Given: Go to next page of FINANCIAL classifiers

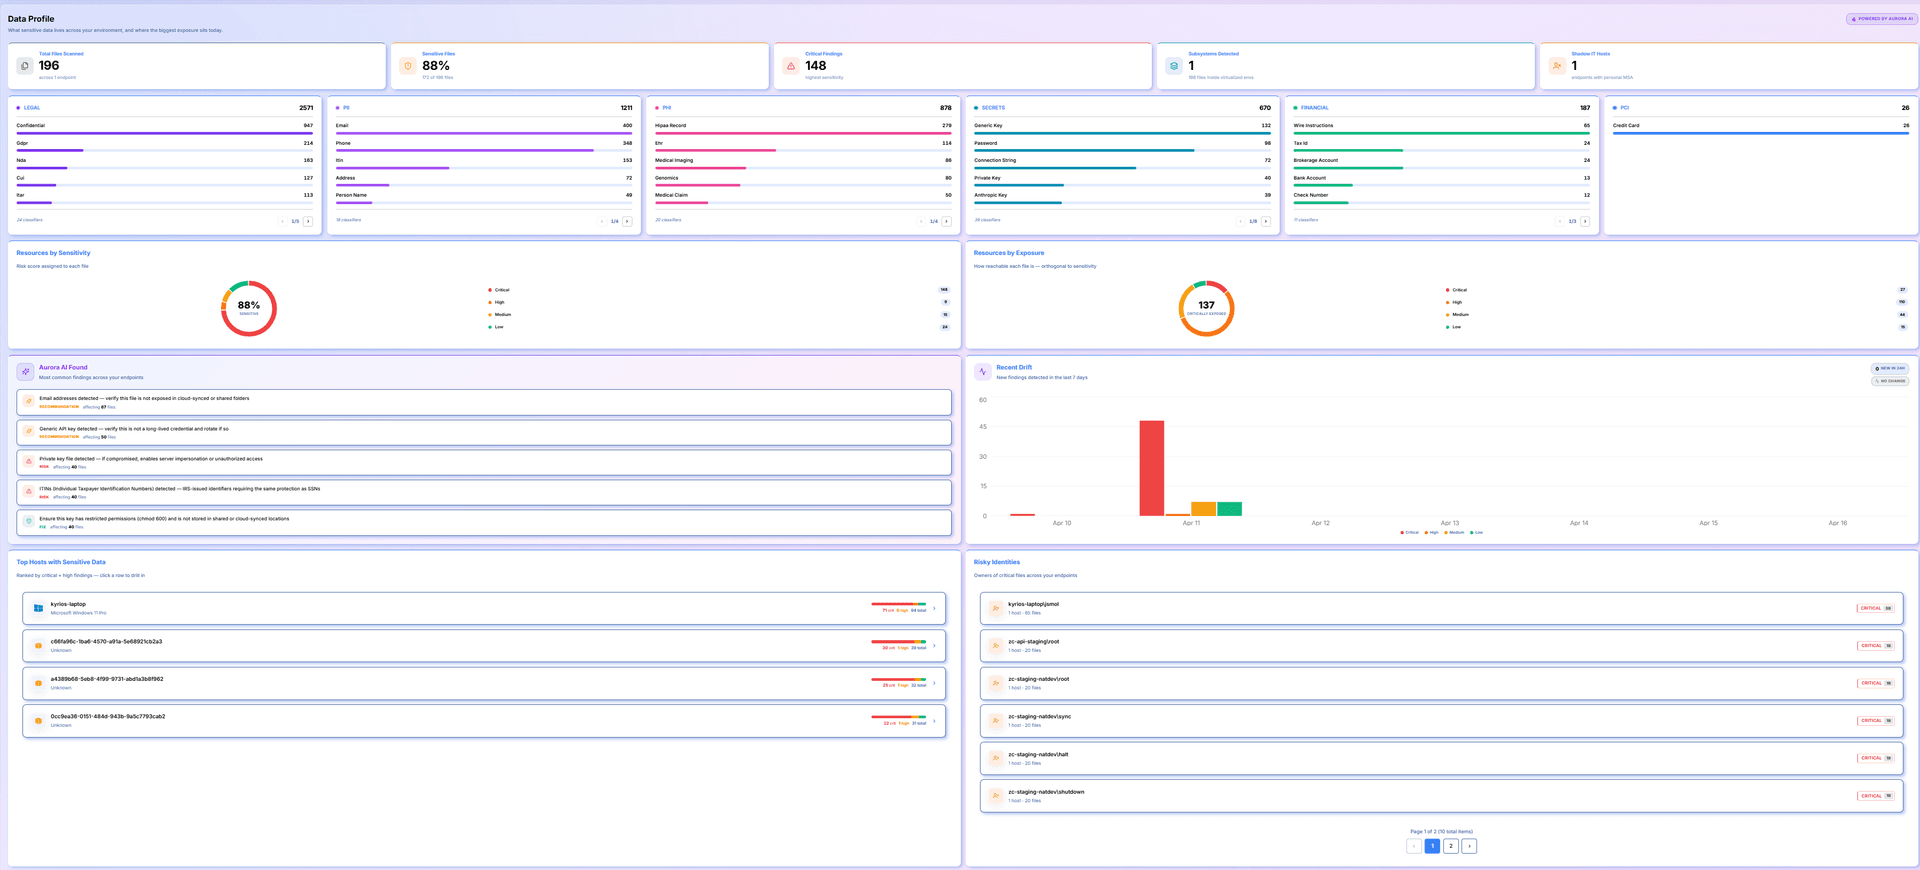Looking at the screenshot, I should click(x=1585, y=221).
